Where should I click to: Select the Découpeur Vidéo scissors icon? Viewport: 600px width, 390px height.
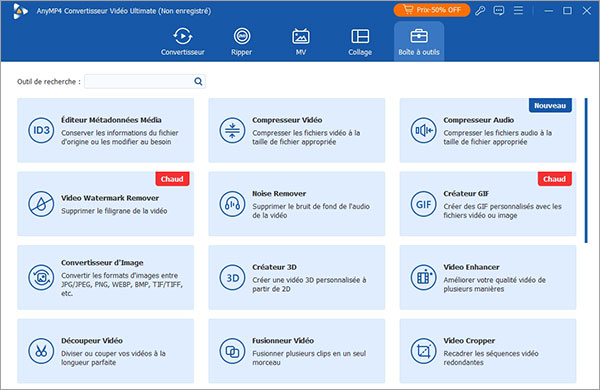tap(41, 351)
